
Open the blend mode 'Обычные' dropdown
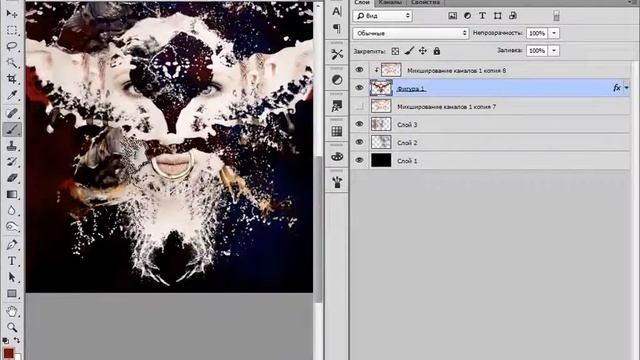[x=411, y=33]
